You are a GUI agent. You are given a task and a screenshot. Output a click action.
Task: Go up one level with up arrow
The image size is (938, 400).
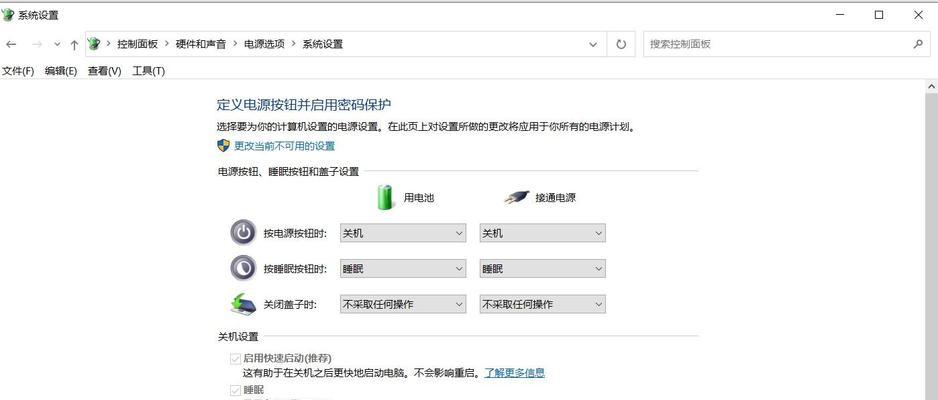[x=74, y=44]
